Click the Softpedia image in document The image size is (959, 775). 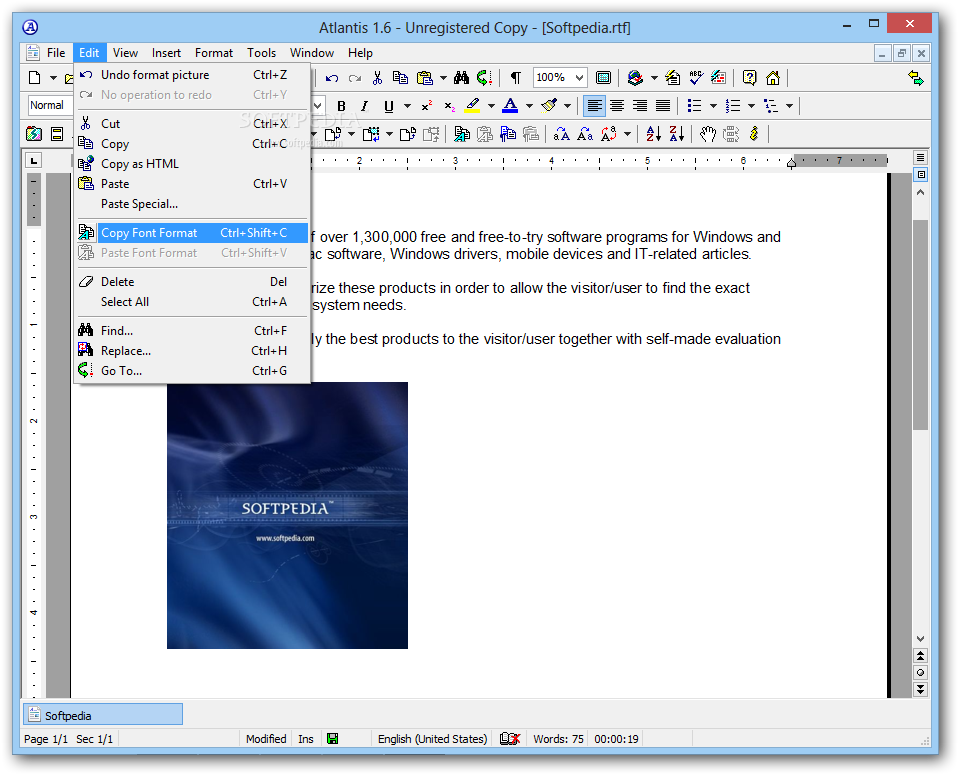tap(287, 515)
